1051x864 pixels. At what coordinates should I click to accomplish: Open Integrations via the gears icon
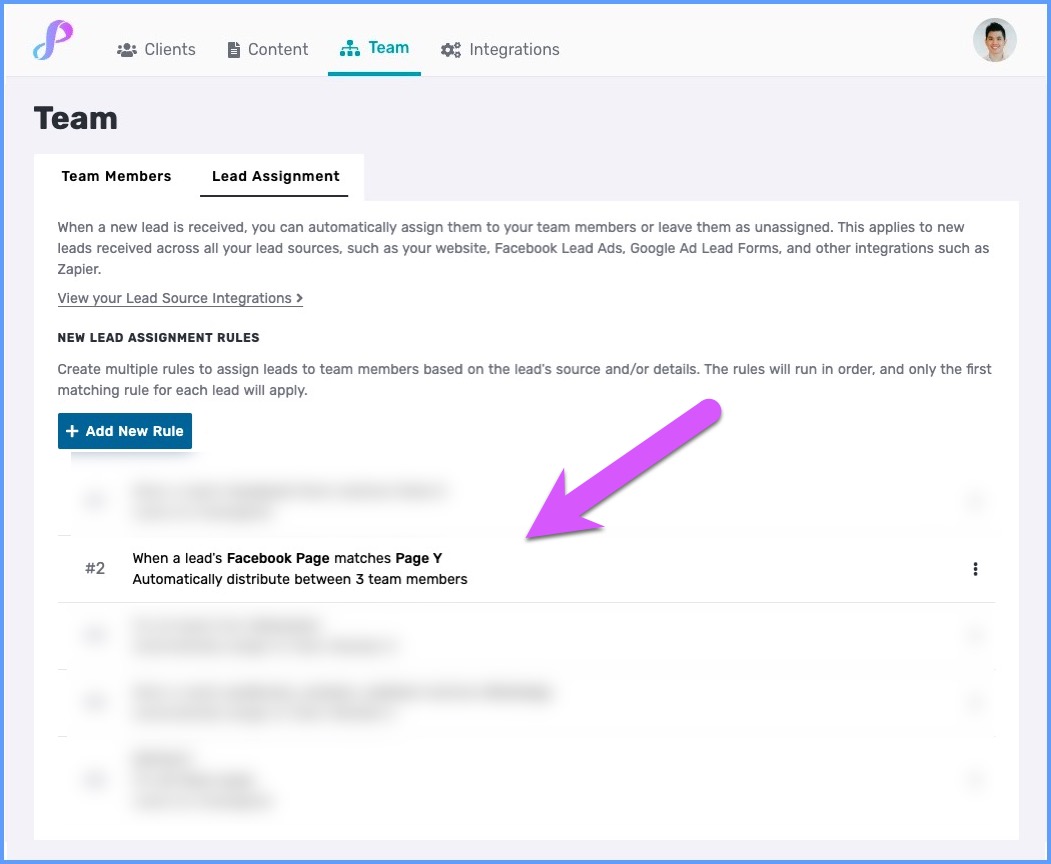[x=450, y=49]
